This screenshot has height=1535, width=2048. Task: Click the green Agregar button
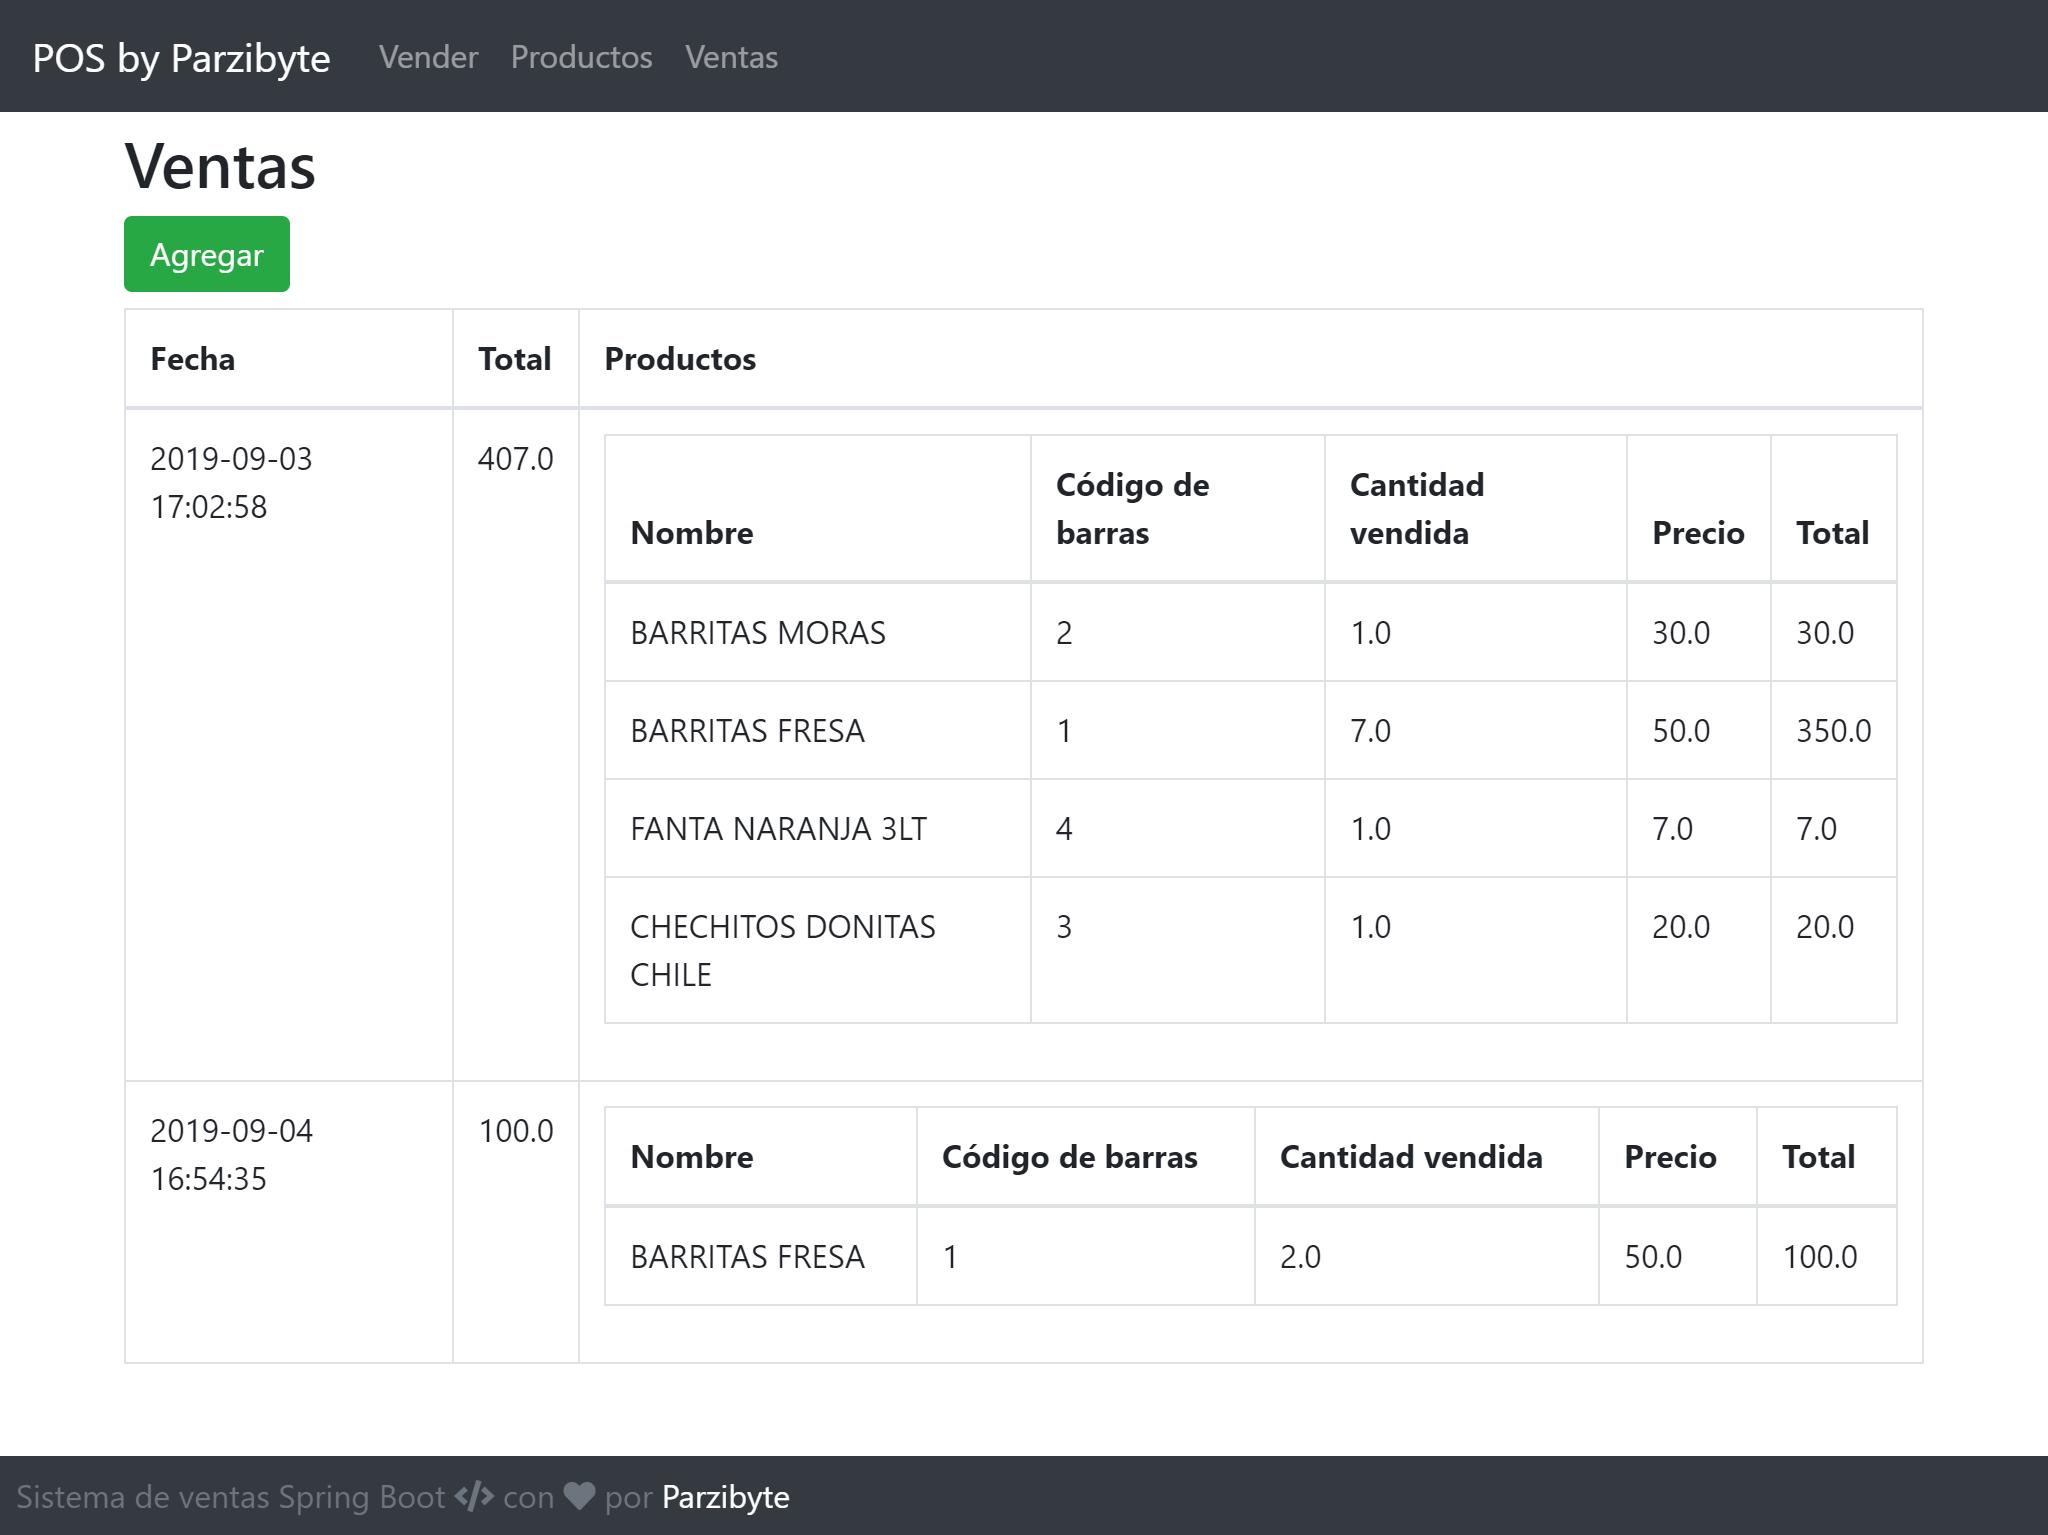(207, 254)
